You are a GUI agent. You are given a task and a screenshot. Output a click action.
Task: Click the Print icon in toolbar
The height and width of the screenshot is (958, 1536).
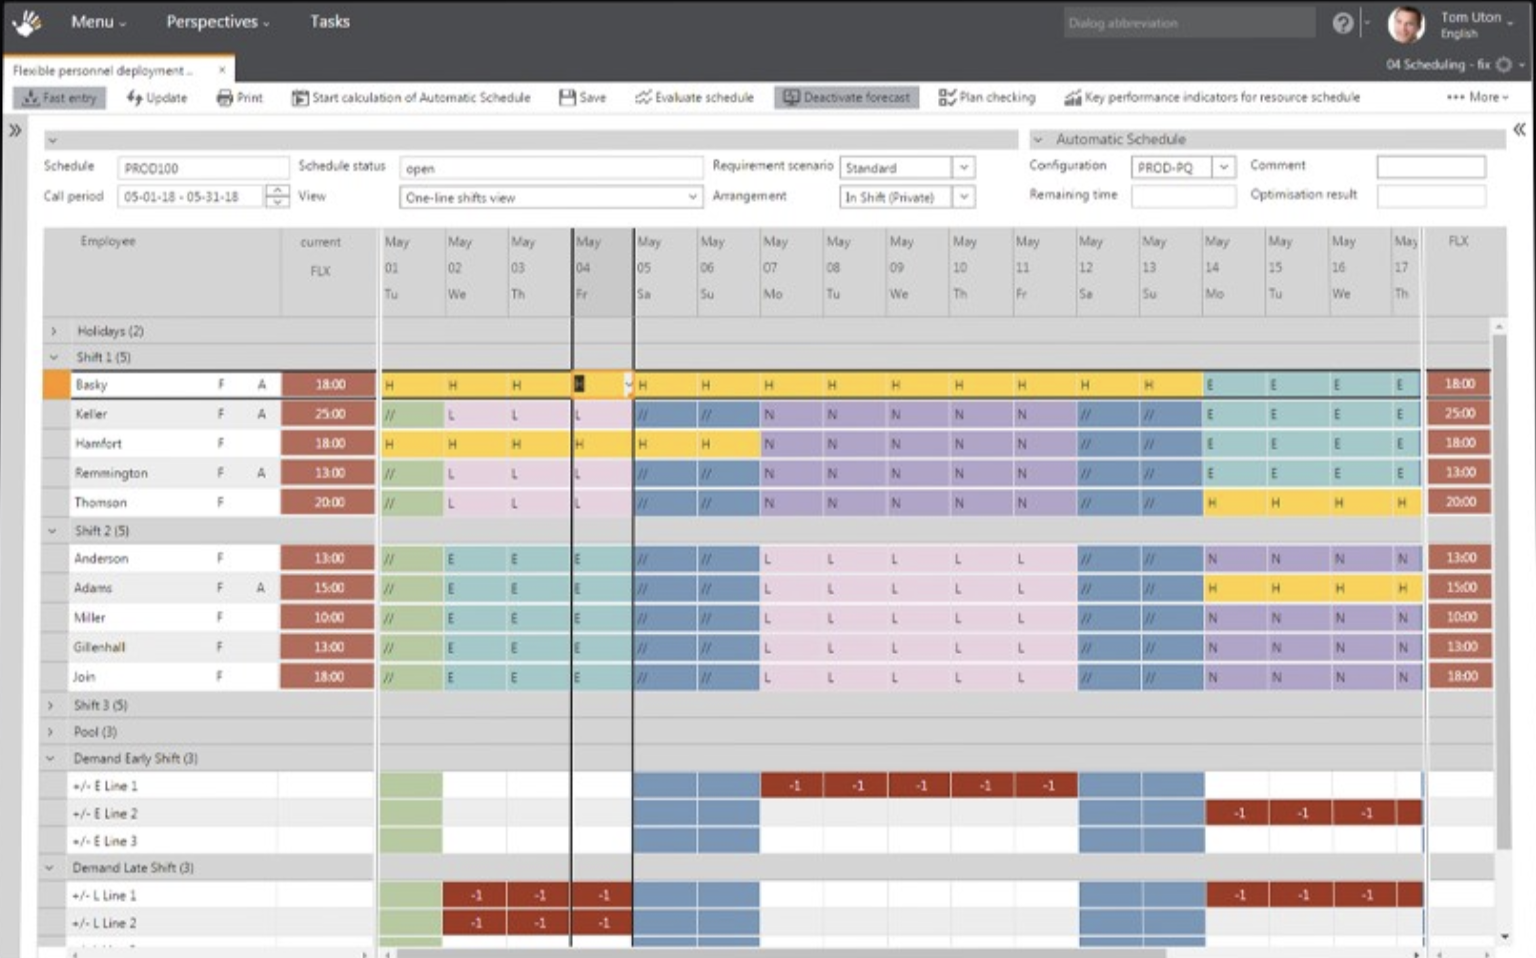(225, 97)
